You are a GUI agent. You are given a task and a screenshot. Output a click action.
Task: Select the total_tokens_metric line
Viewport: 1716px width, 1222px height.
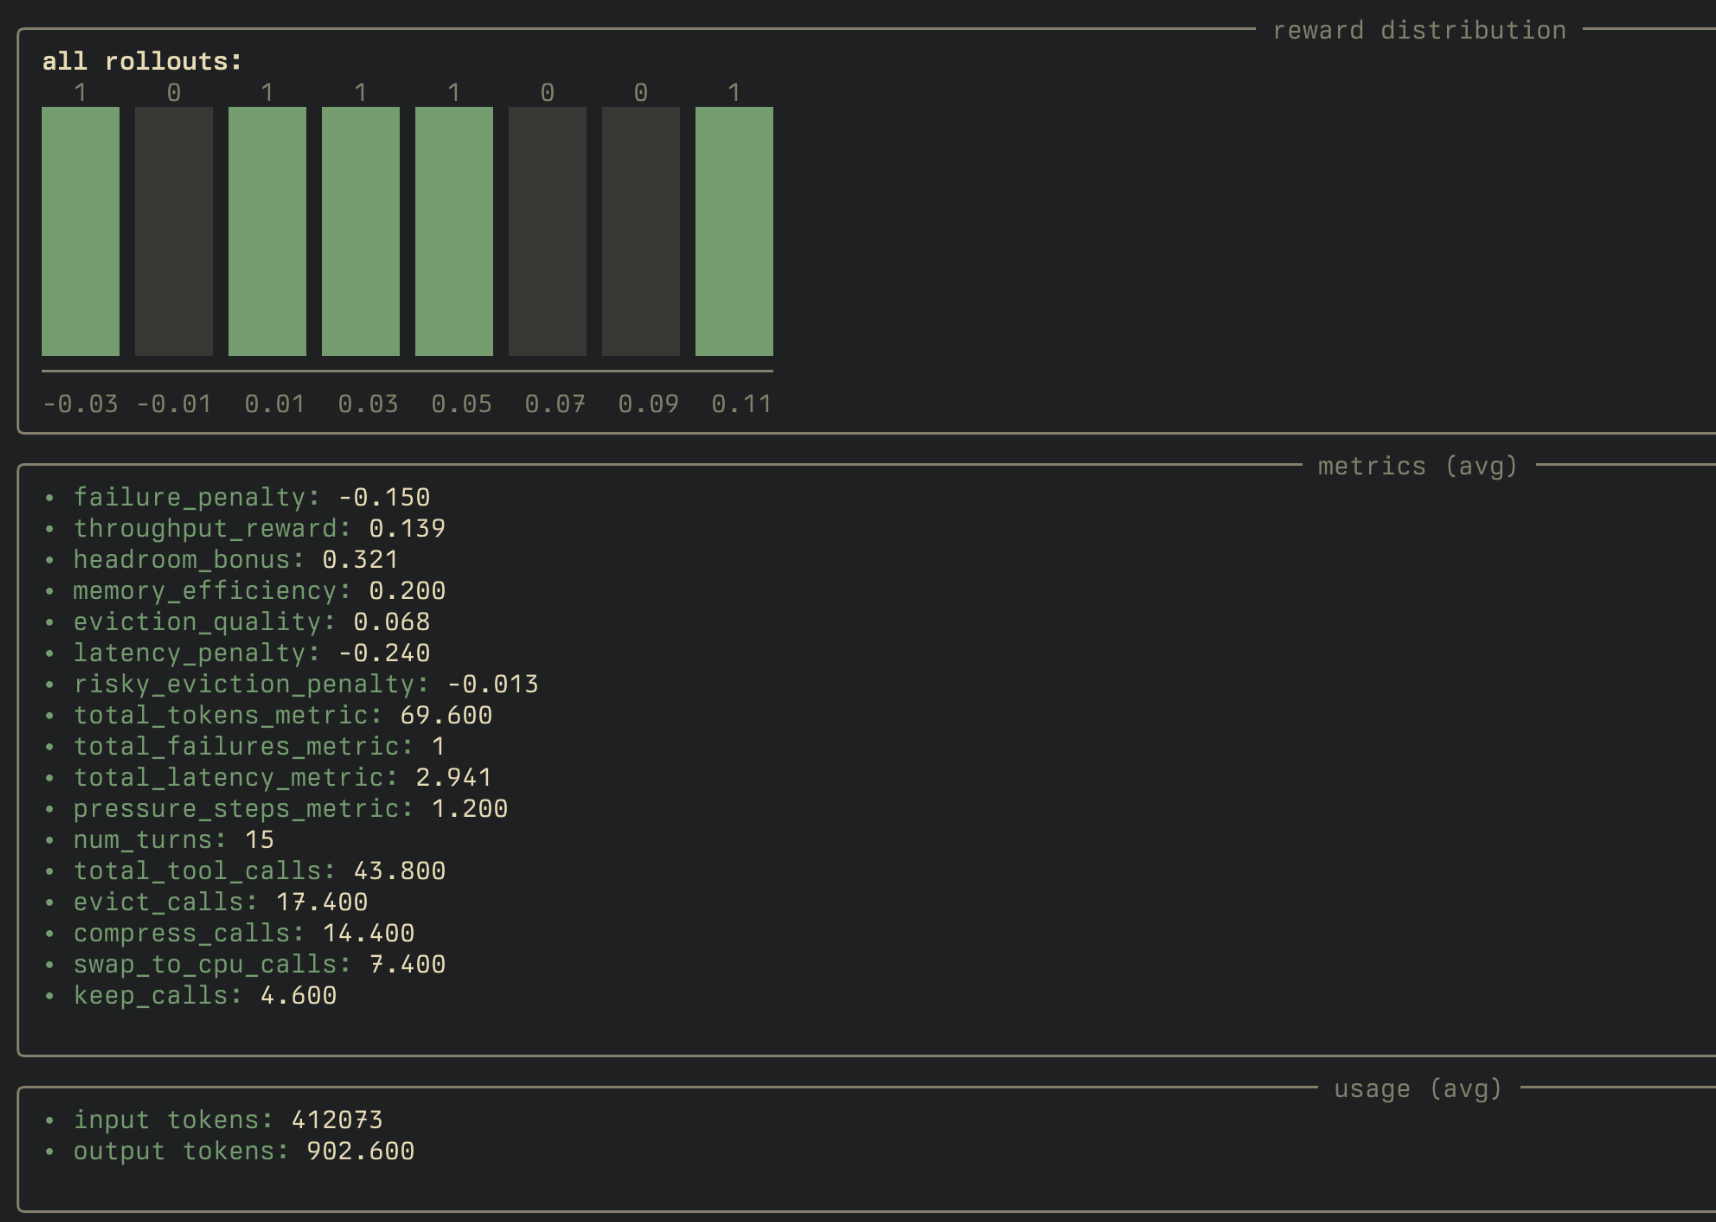[x=269, y=715]
